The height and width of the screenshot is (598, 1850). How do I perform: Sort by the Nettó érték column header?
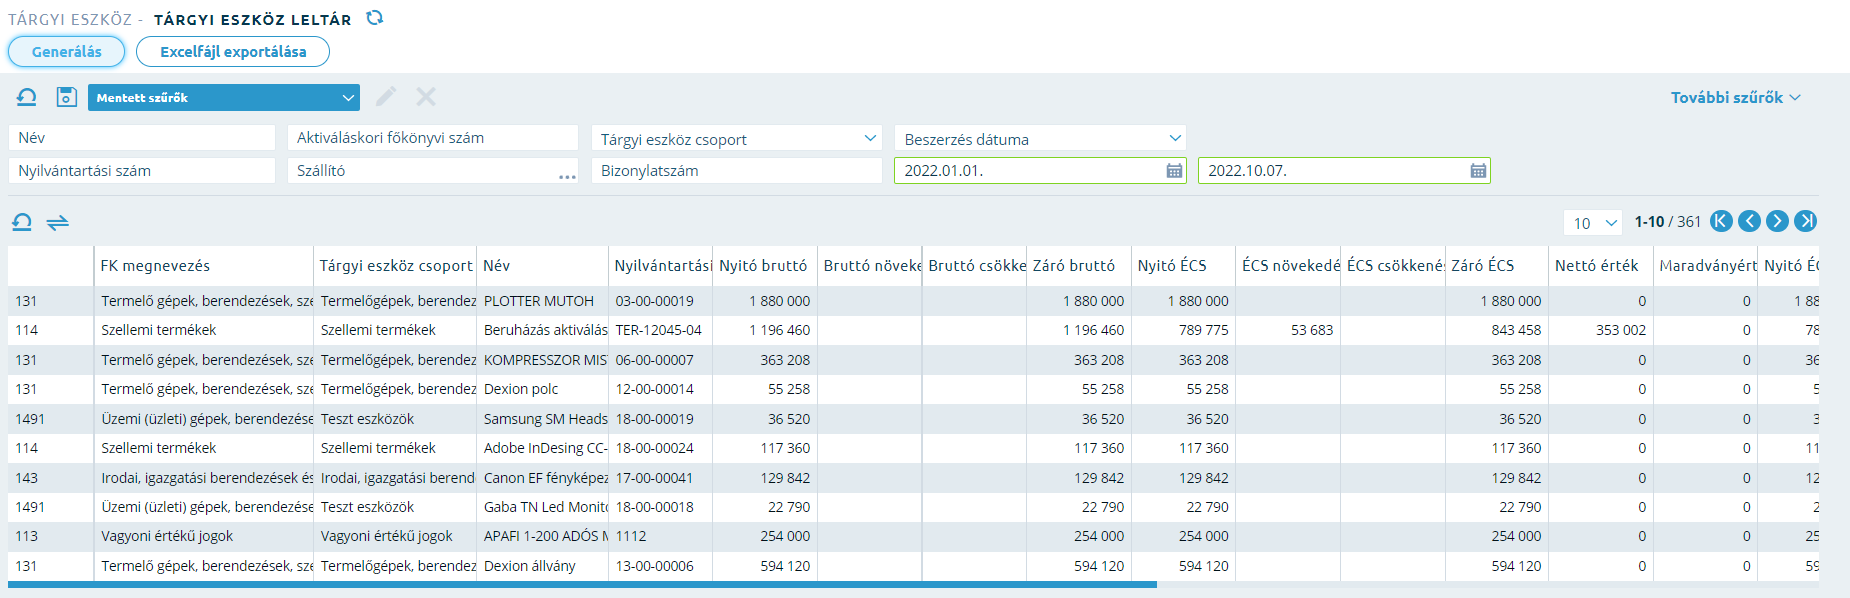click(x=1601, y=266)
